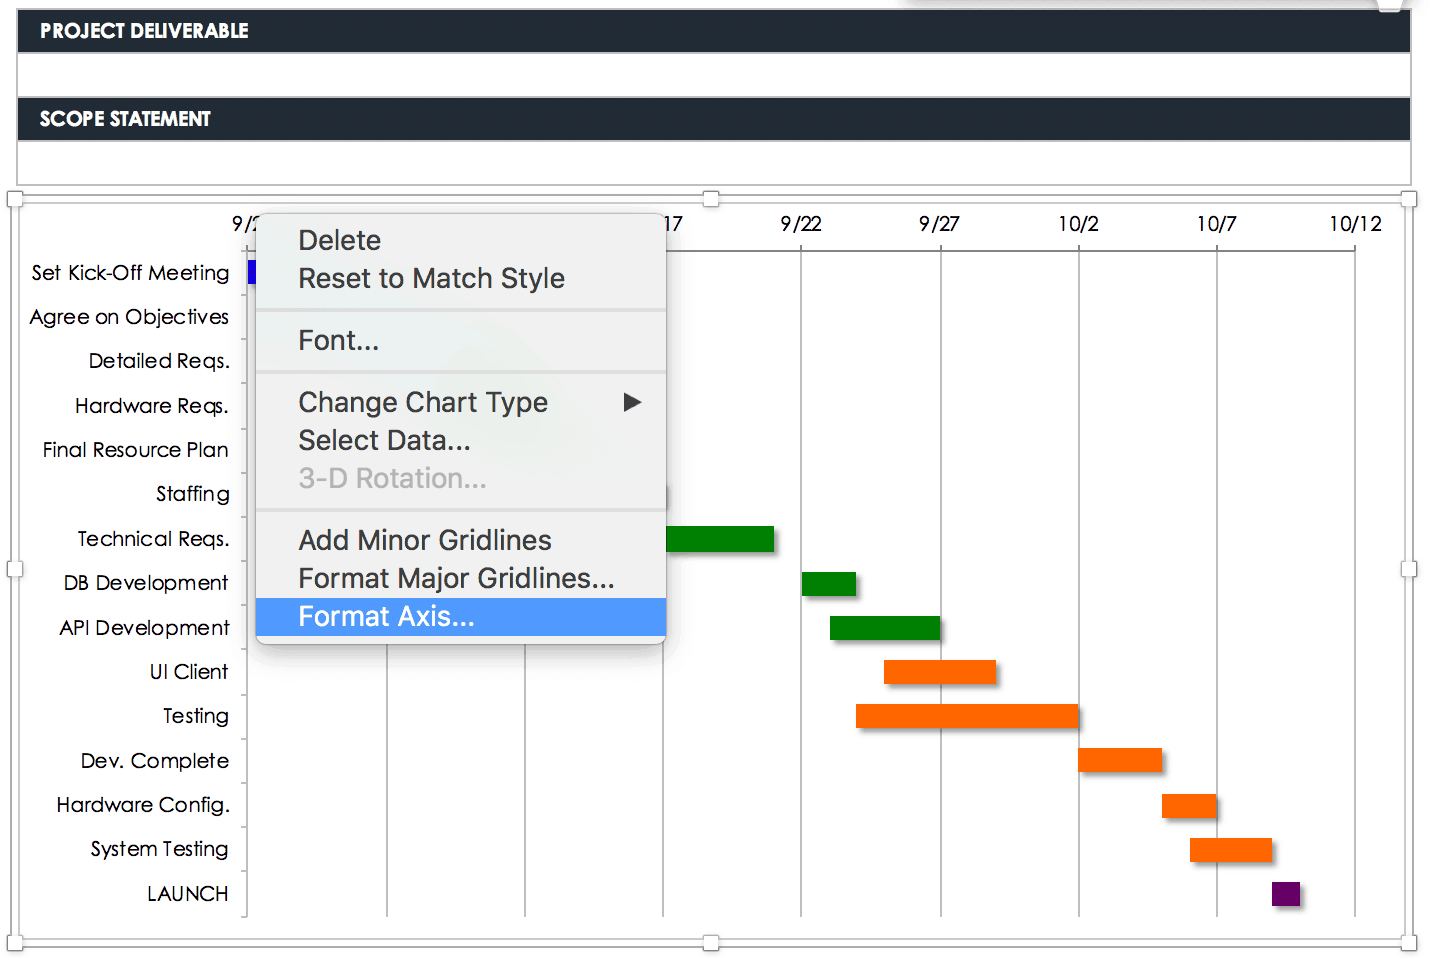Viewport: 1444px width, 966px height.
Task: Select Delete from the context menu
Action: 338,240
